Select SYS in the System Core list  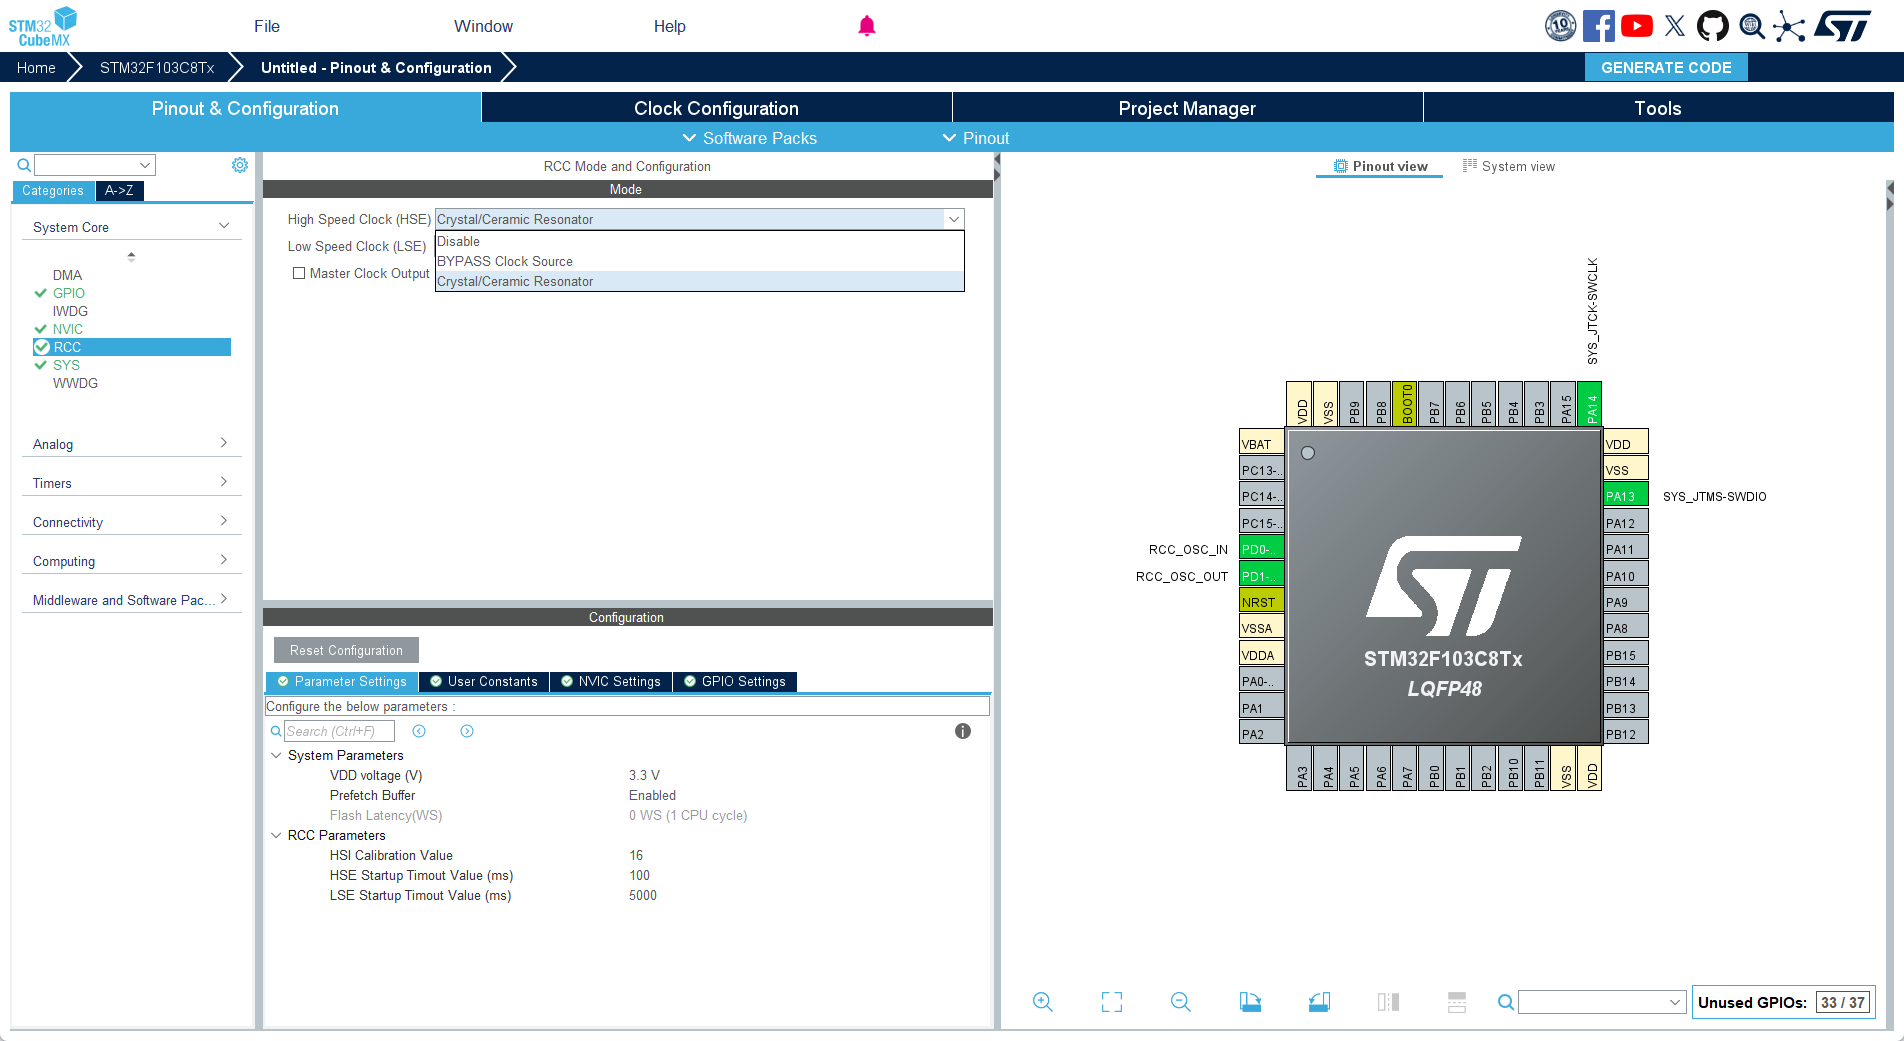click(66, 365)
